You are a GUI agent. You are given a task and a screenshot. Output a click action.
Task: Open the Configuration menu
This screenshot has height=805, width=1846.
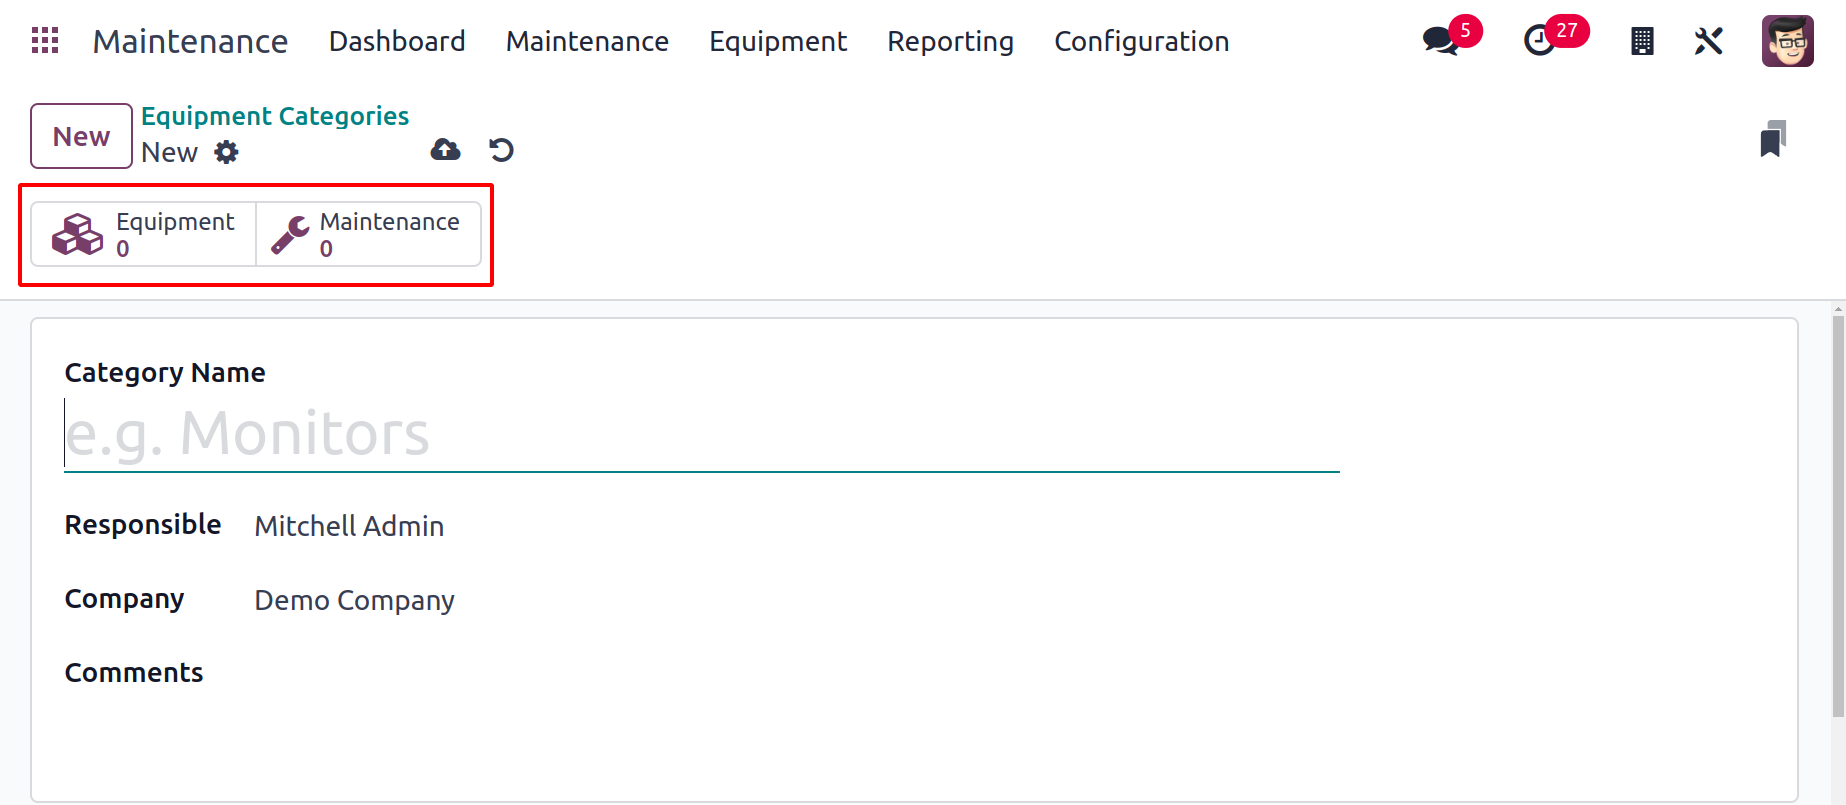coord(1141,41)
